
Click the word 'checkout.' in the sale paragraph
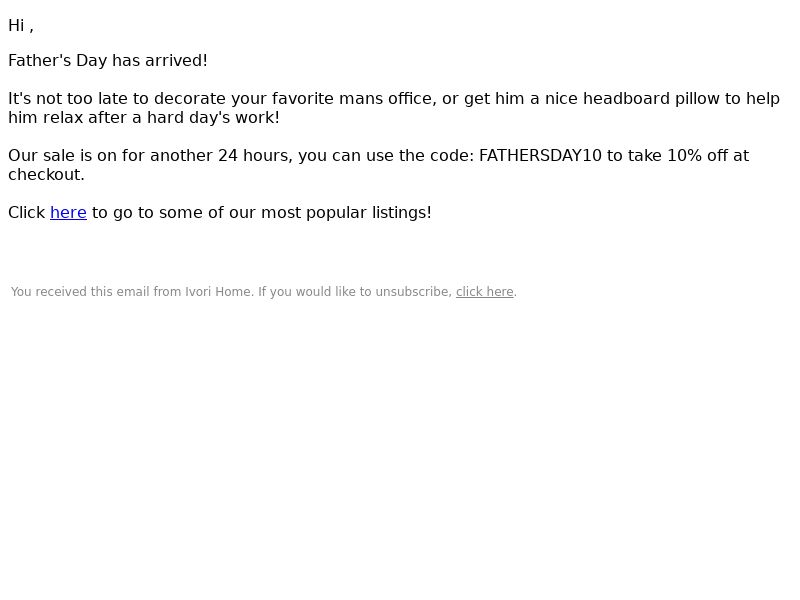point(46,174)
